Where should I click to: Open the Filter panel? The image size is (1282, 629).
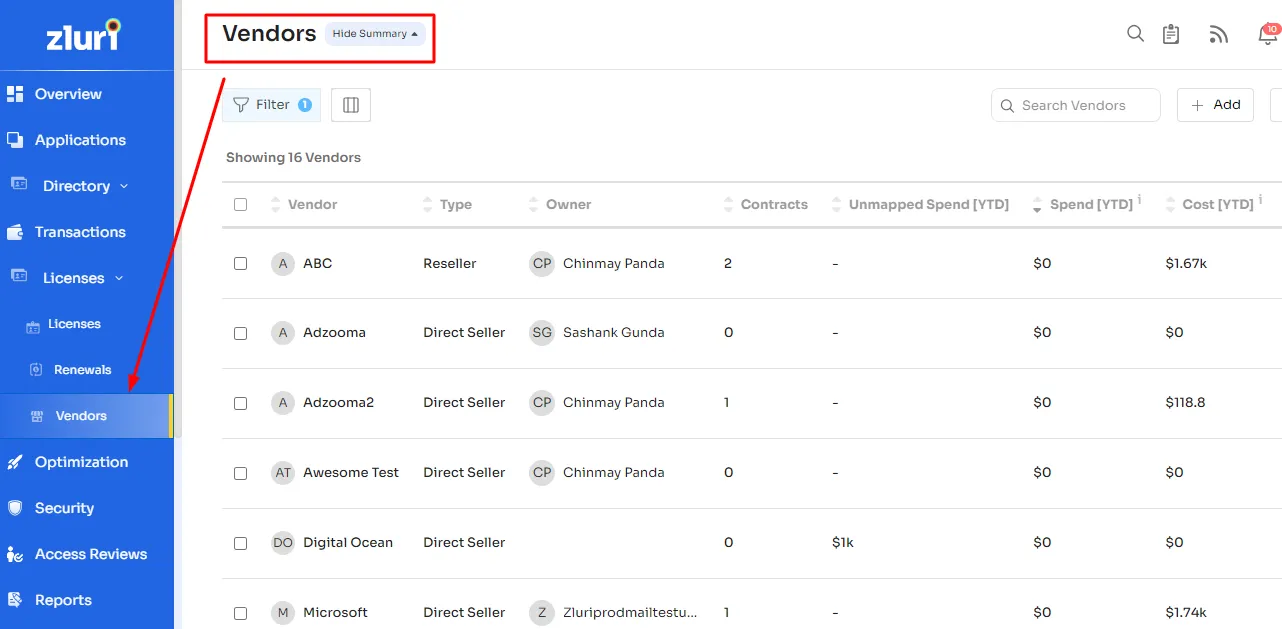click(271, 105)
